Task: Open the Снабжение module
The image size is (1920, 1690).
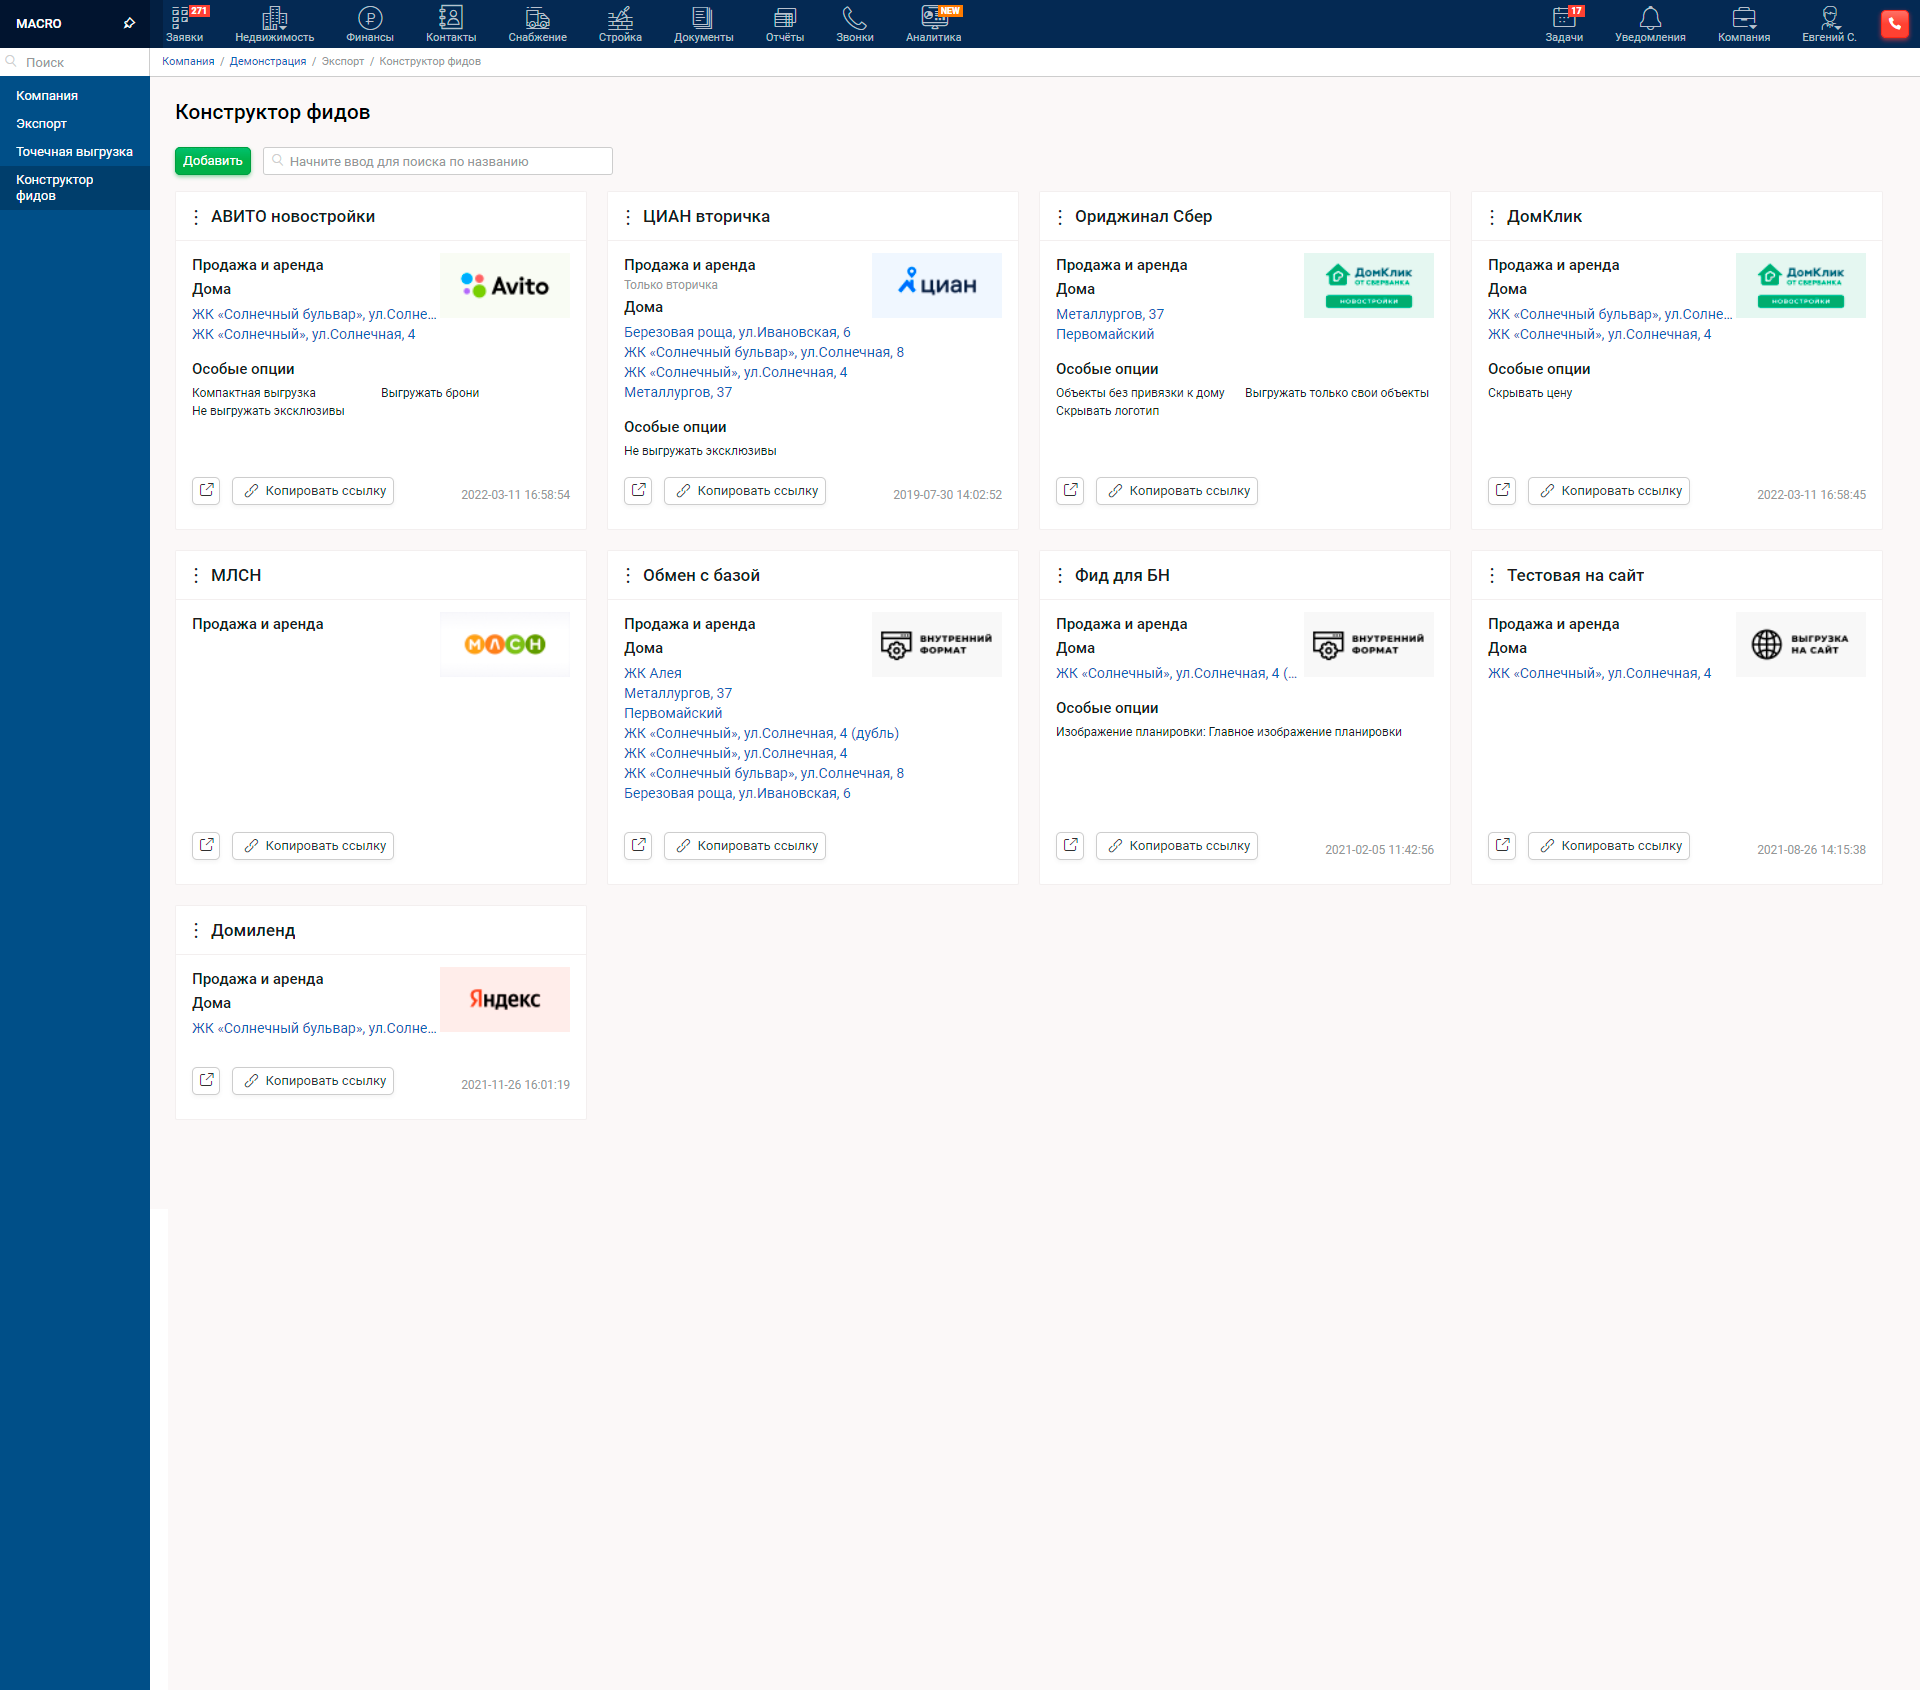Action: 536,23
